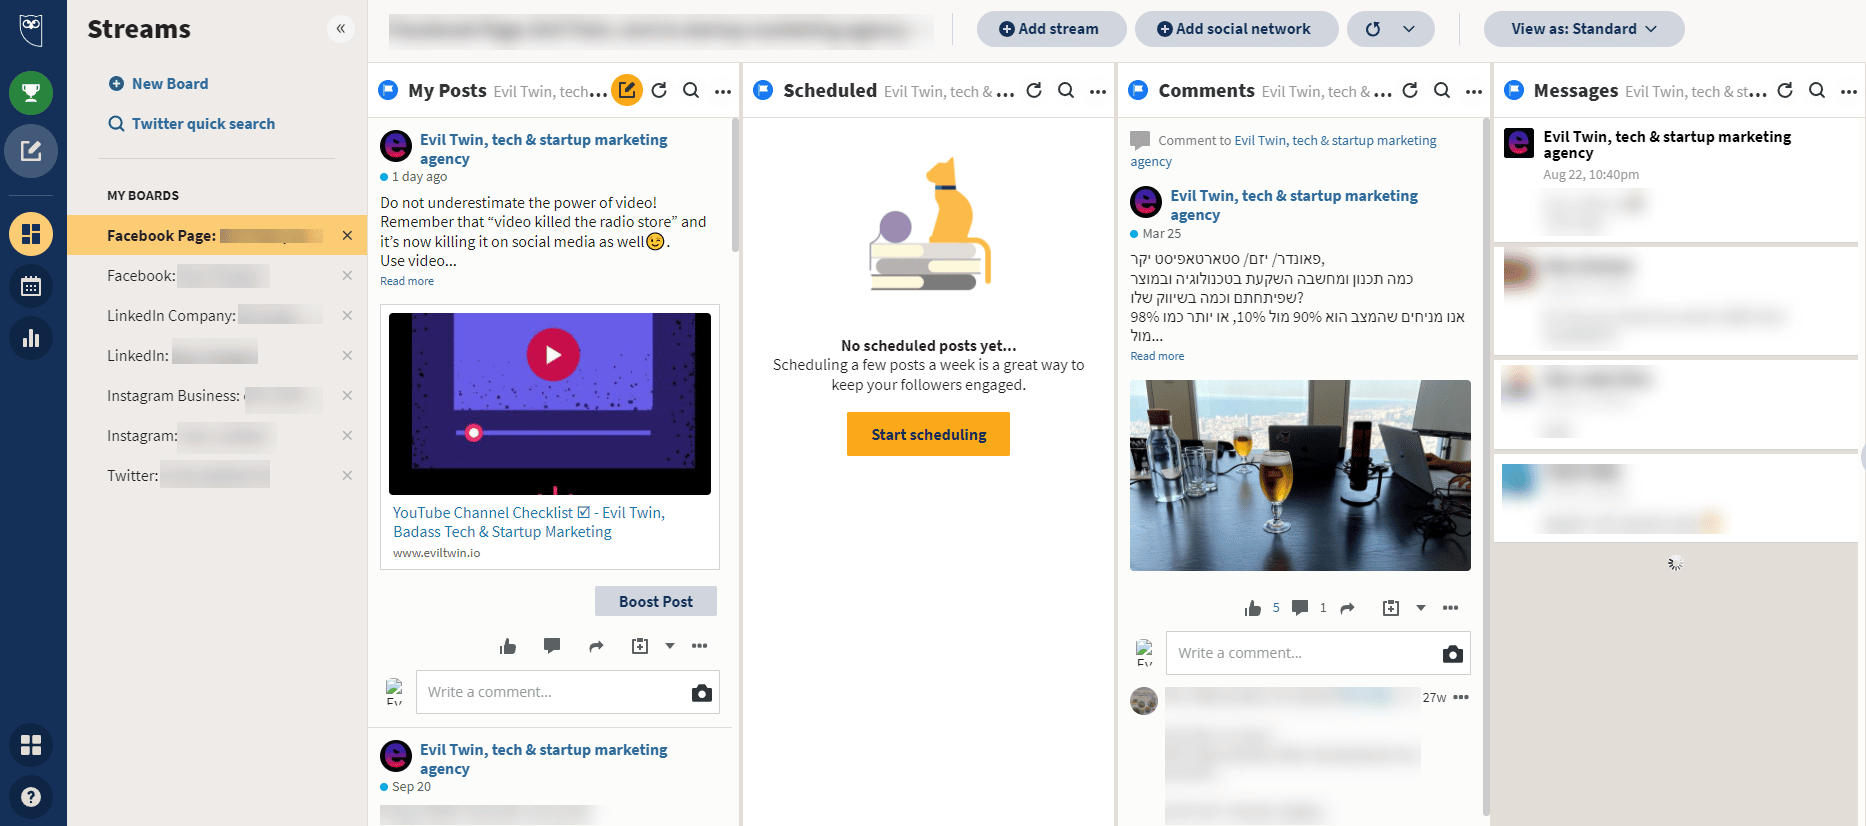The height and width of the screenshot is (826, 1866).
Task: Click the comment field under the Comments stream post
Action: pyautogui.click(x=1300, y=653)
